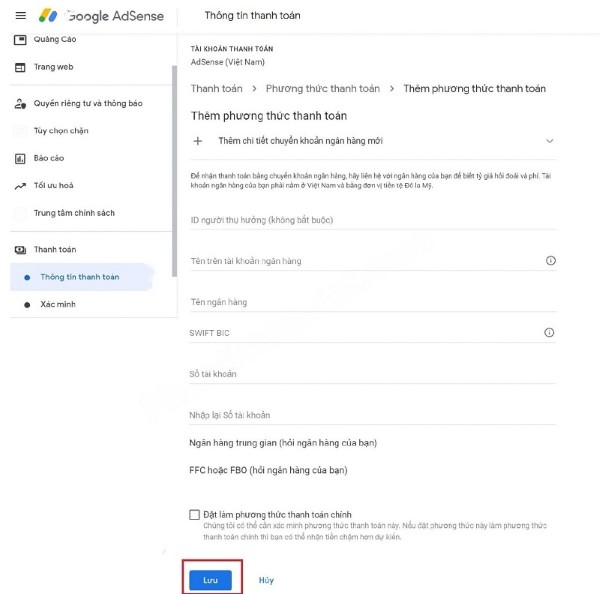Expand Quyền riêng tư và thông báo
Screen dimensions: 600x594
pyautogui.click(x=88, y=103)
